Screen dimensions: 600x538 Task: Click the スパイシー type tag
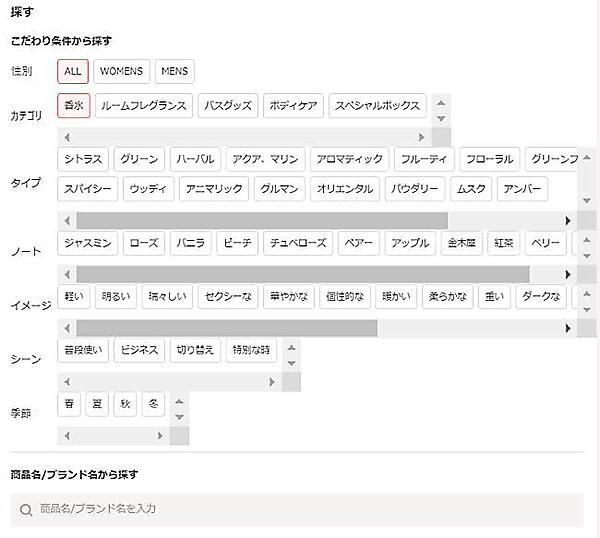click(87, 189)
